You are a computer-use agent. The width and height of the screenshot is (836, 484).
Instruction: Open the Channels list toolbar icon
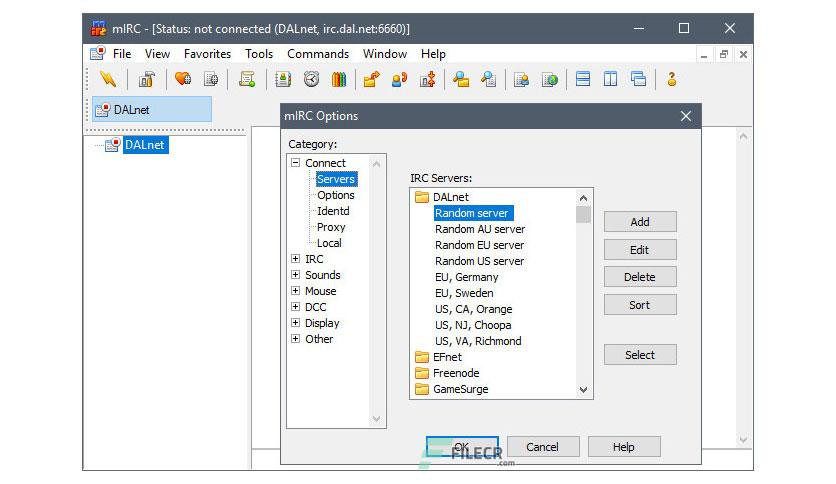tap(211, 79)
